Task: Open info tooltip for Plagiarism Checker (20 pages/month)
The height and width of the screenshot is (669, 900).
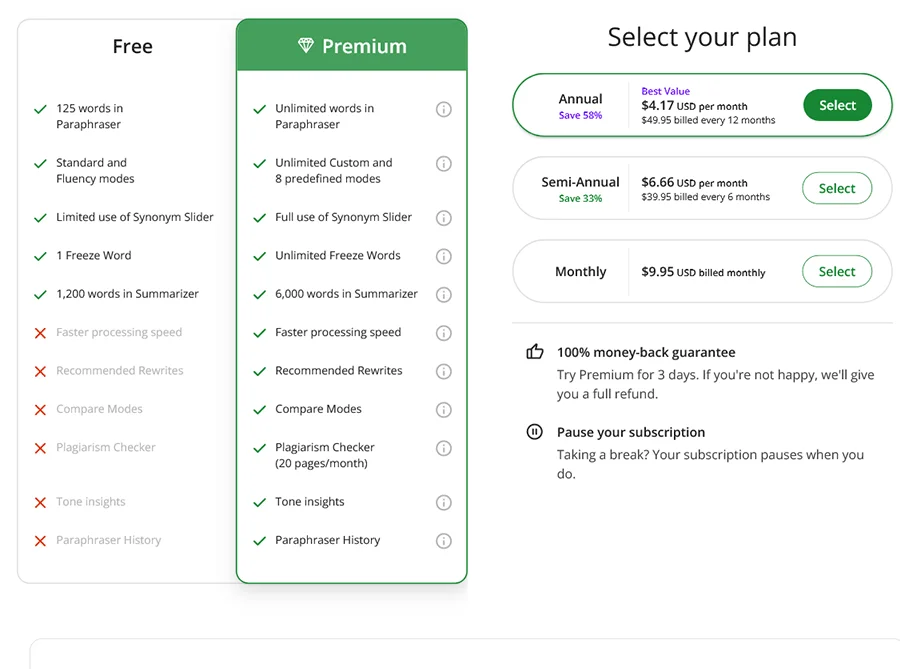Action: (444, 448)
